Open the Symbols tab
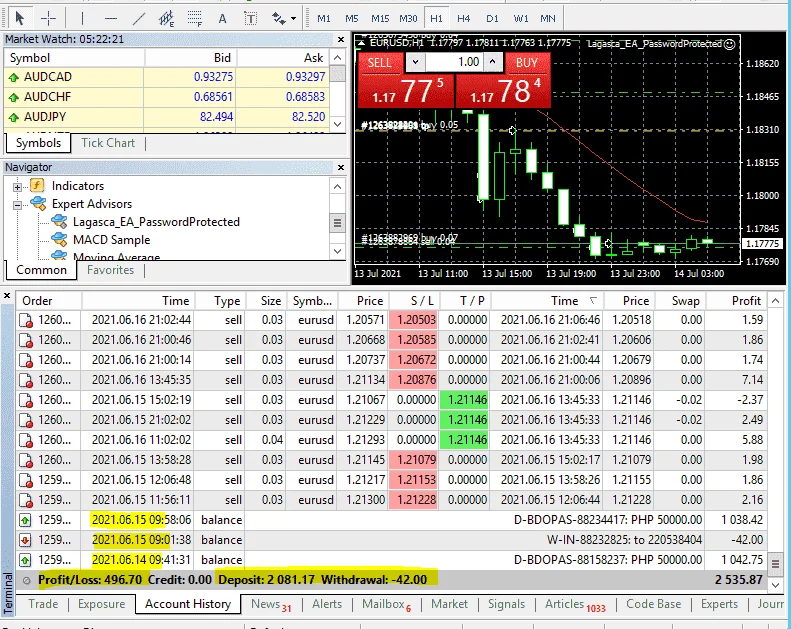The height and width of the screenshot is (629, 791). tap(38, 143)
